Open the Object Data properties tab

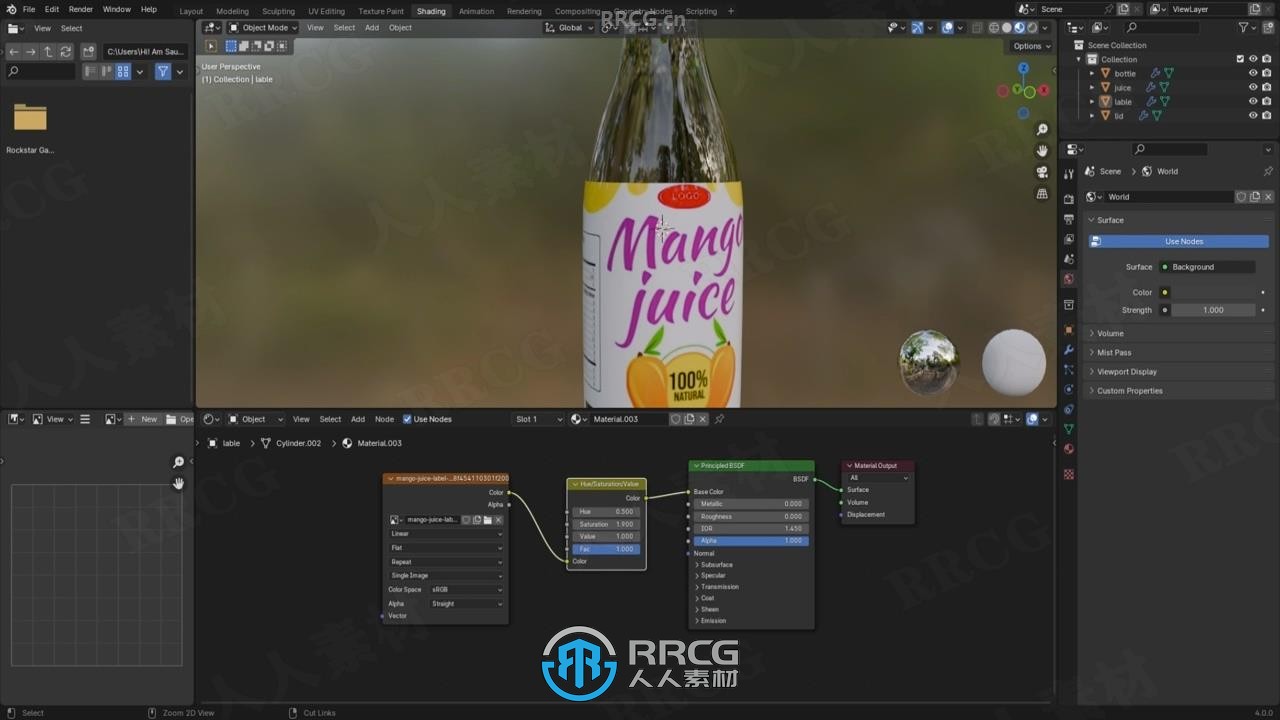click(x=1069, y=429)
